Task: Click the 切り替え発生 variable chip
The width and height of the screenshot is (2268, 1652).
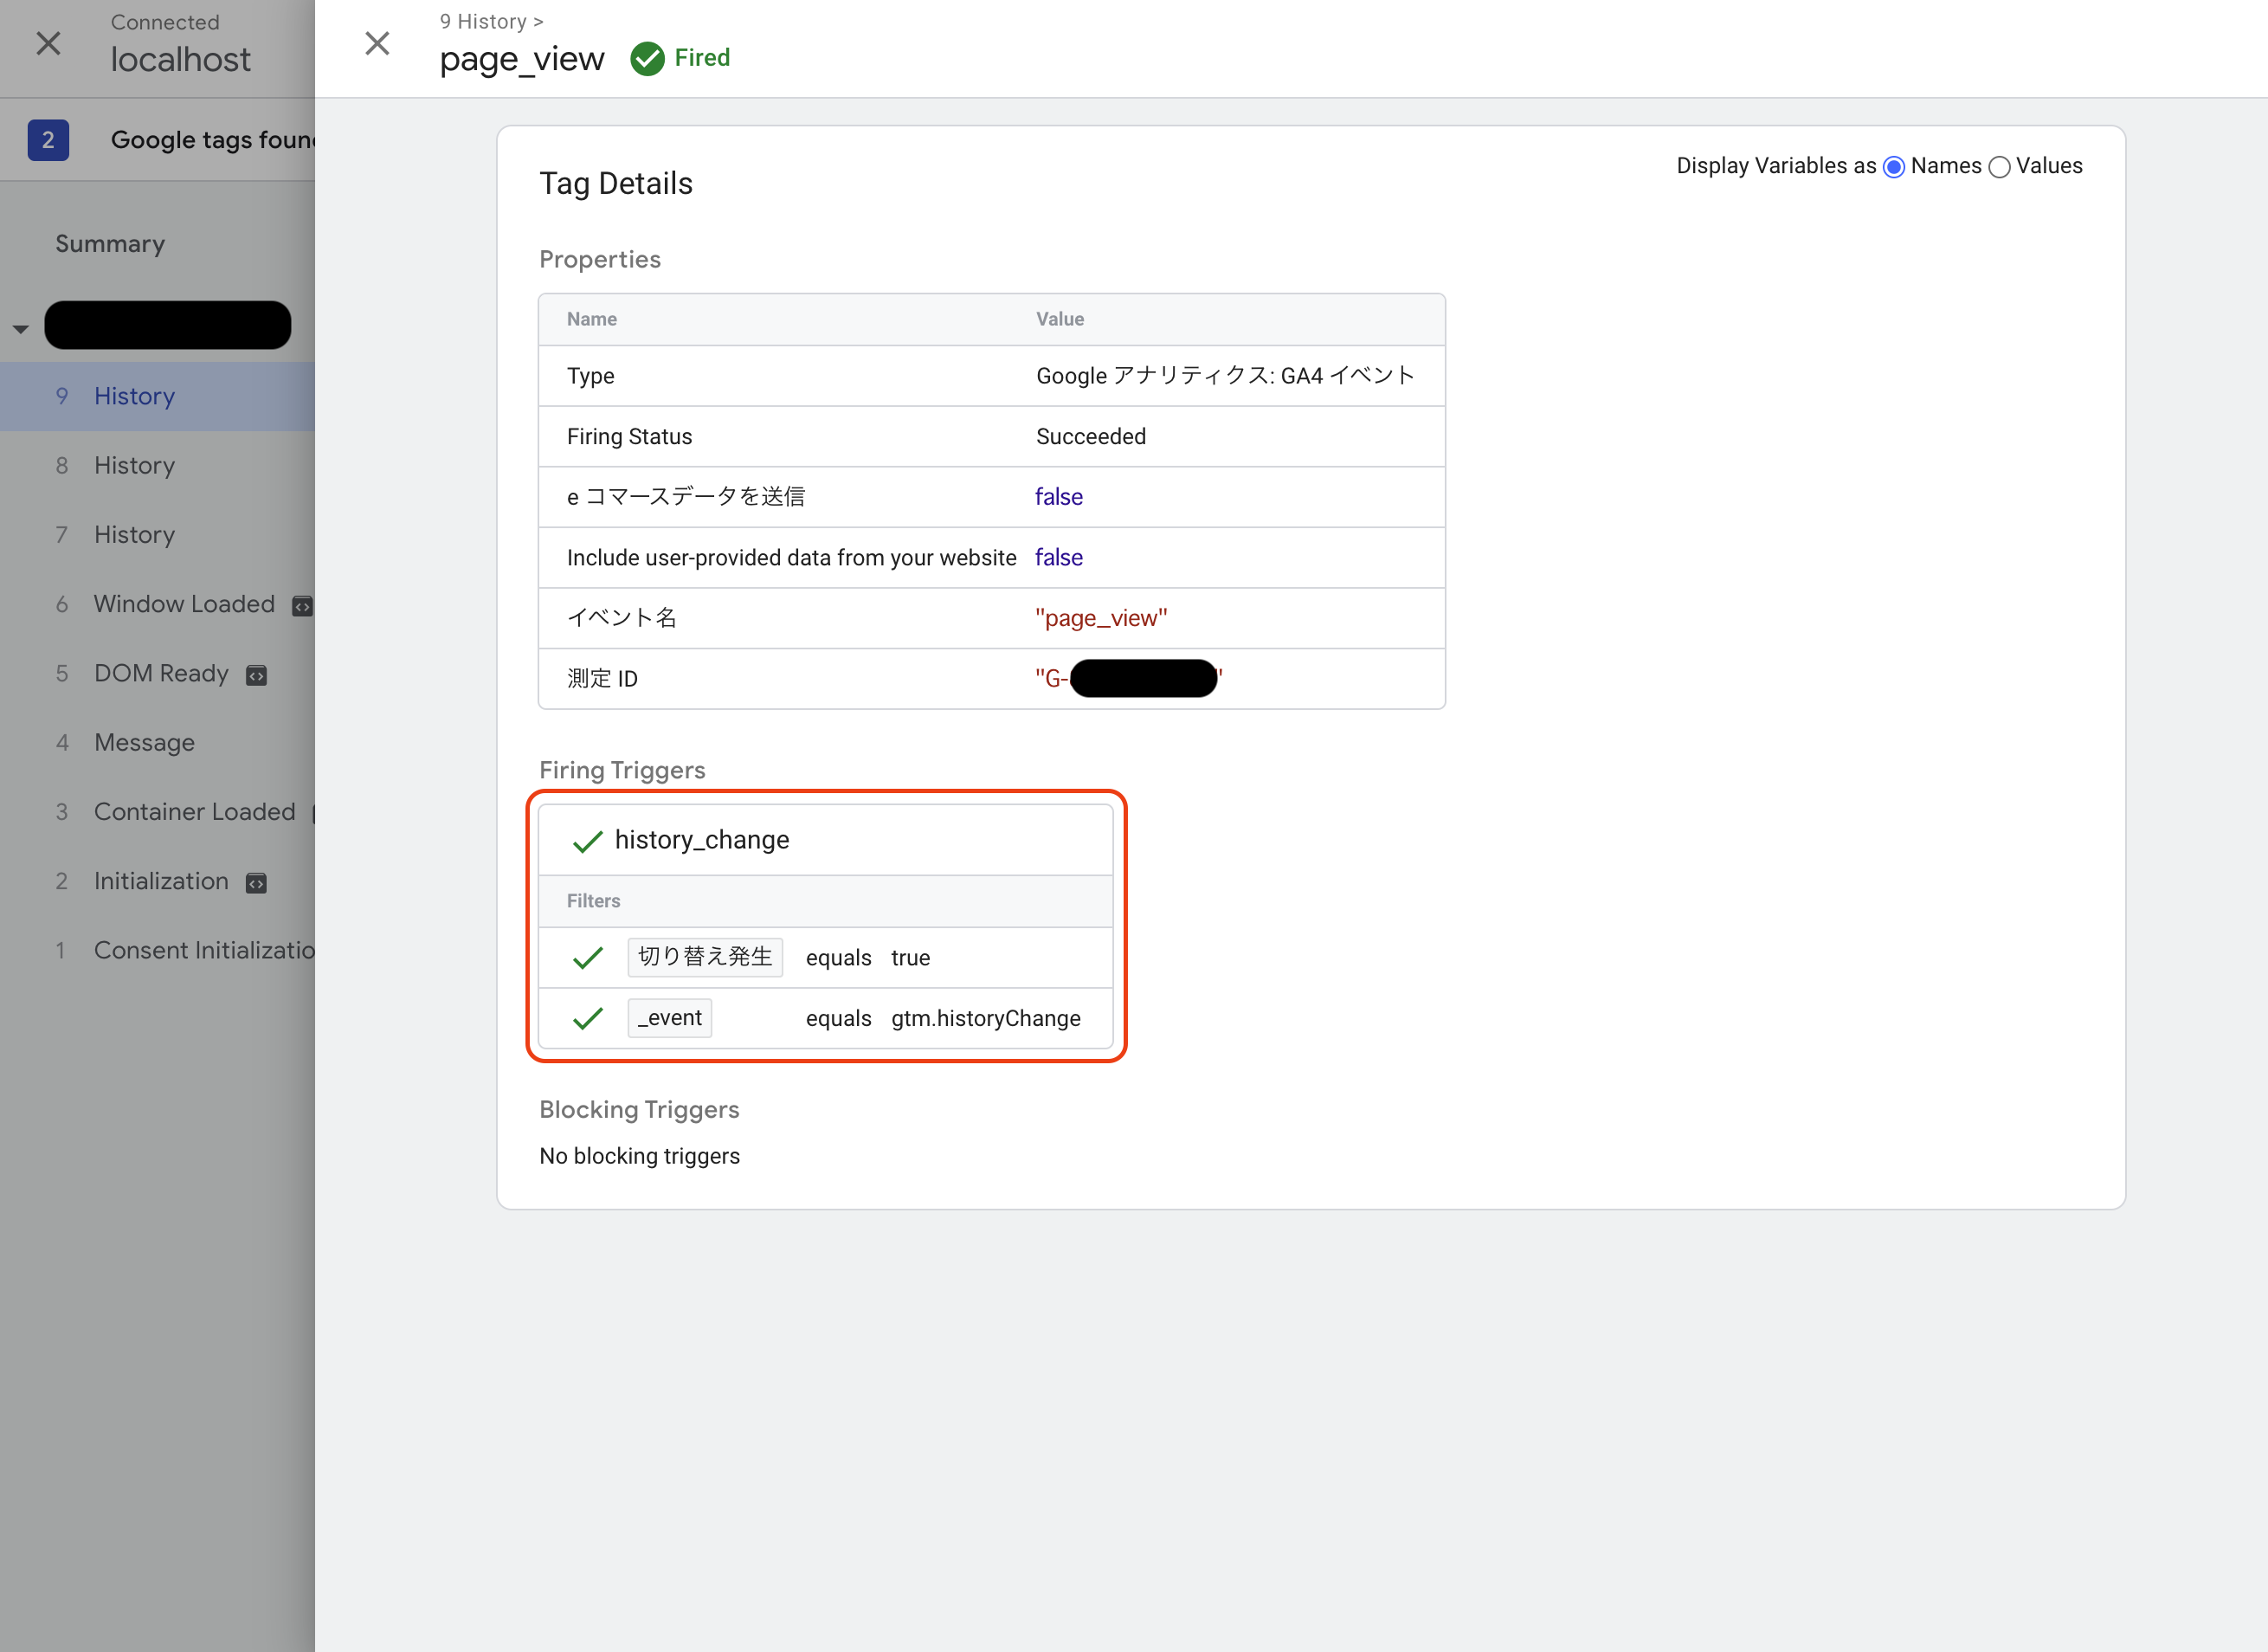Action: point(704,957)
